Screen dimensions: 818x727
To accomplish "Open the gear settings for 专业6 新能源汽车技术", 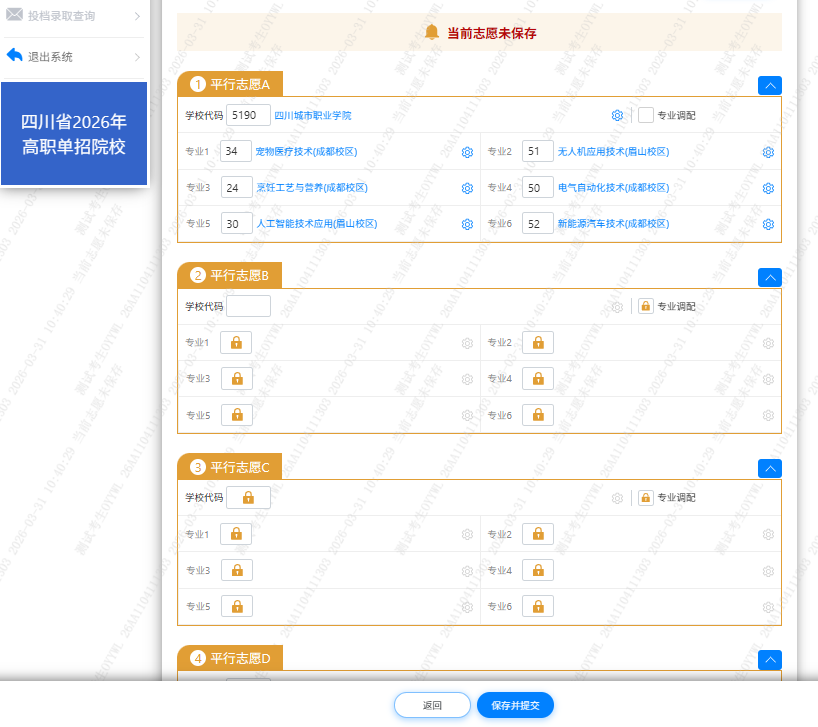I will click(768, 224).
